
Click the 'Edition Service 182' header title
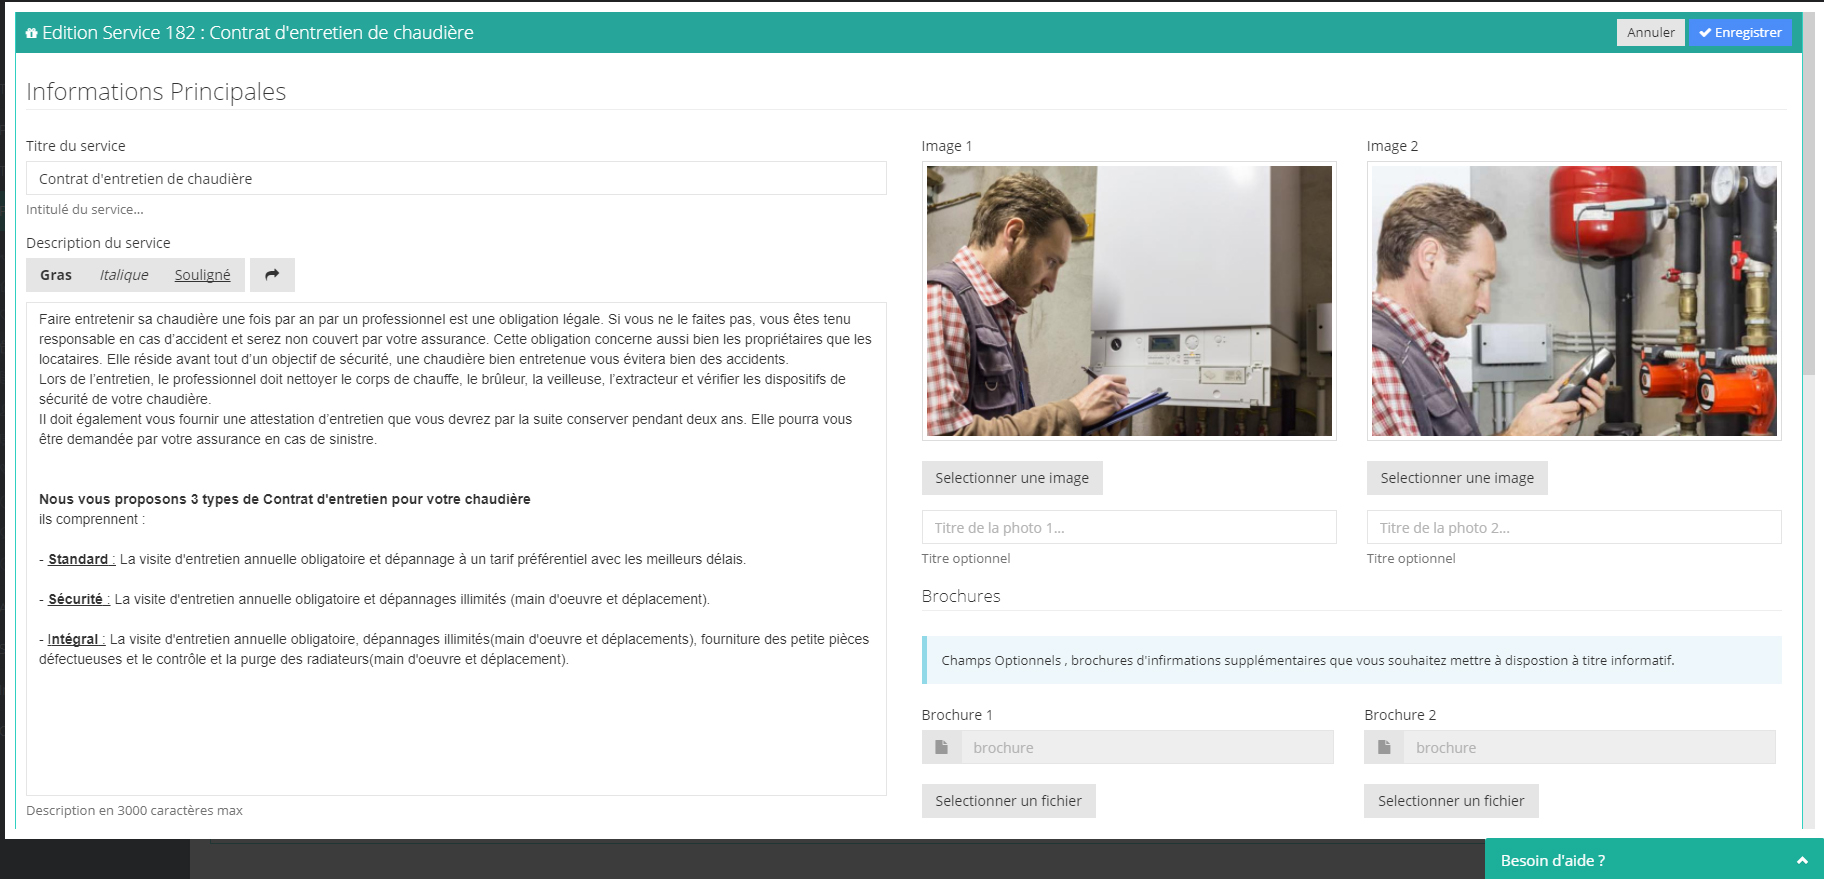coord(258,33)
